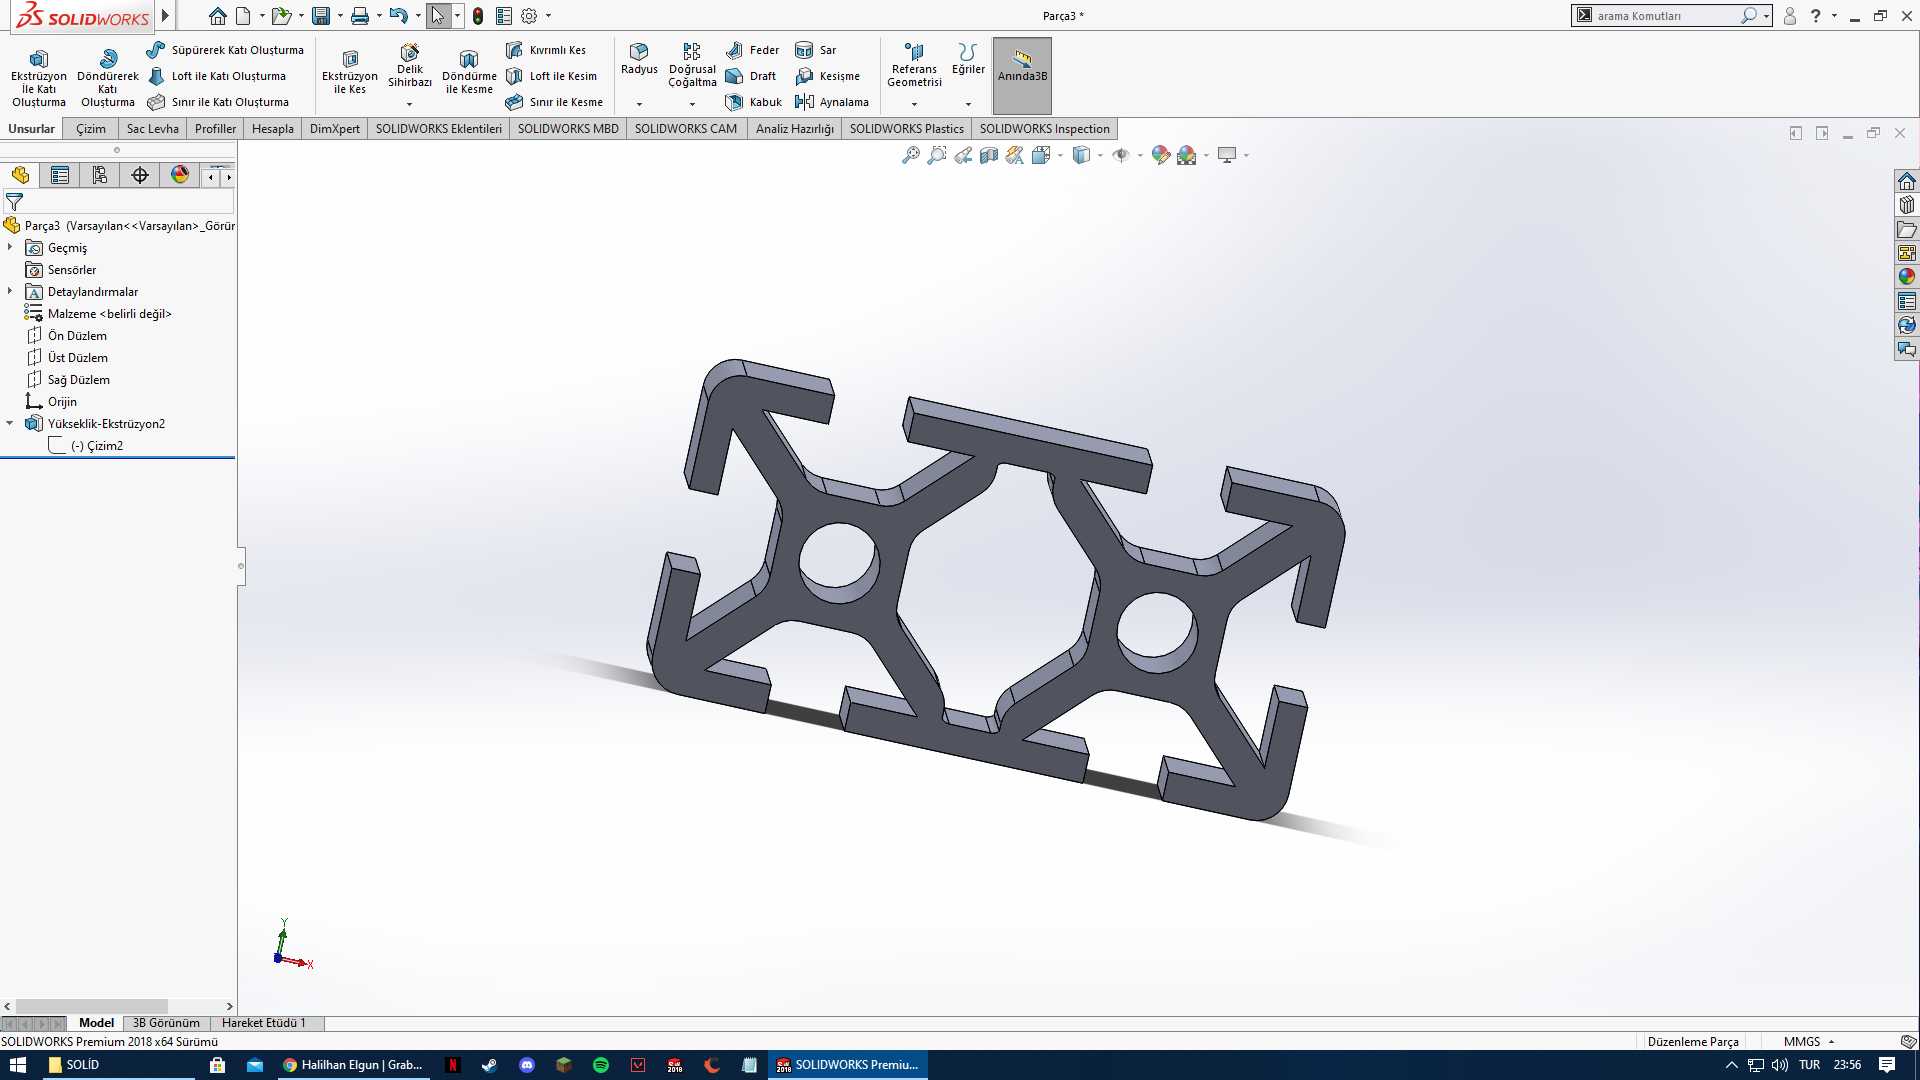
Task: Click the Sar wrap tool
Action: click(816, 50)
